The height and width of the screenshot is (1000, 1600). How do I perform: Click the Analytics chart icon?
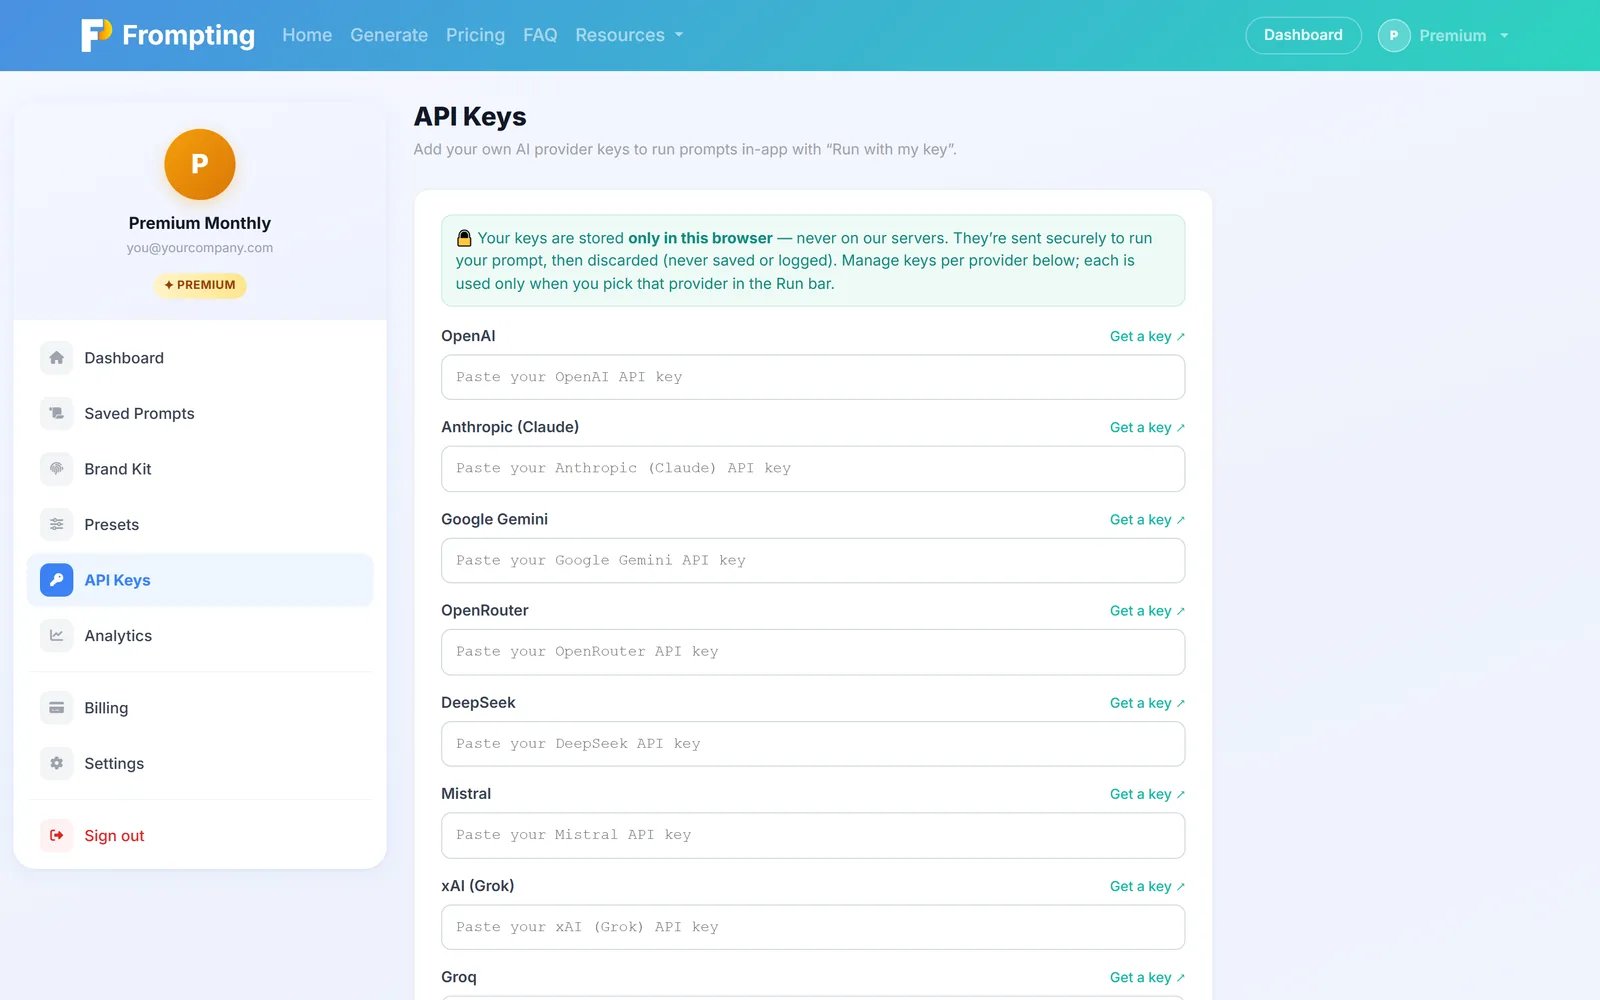(x=57, y=635)
